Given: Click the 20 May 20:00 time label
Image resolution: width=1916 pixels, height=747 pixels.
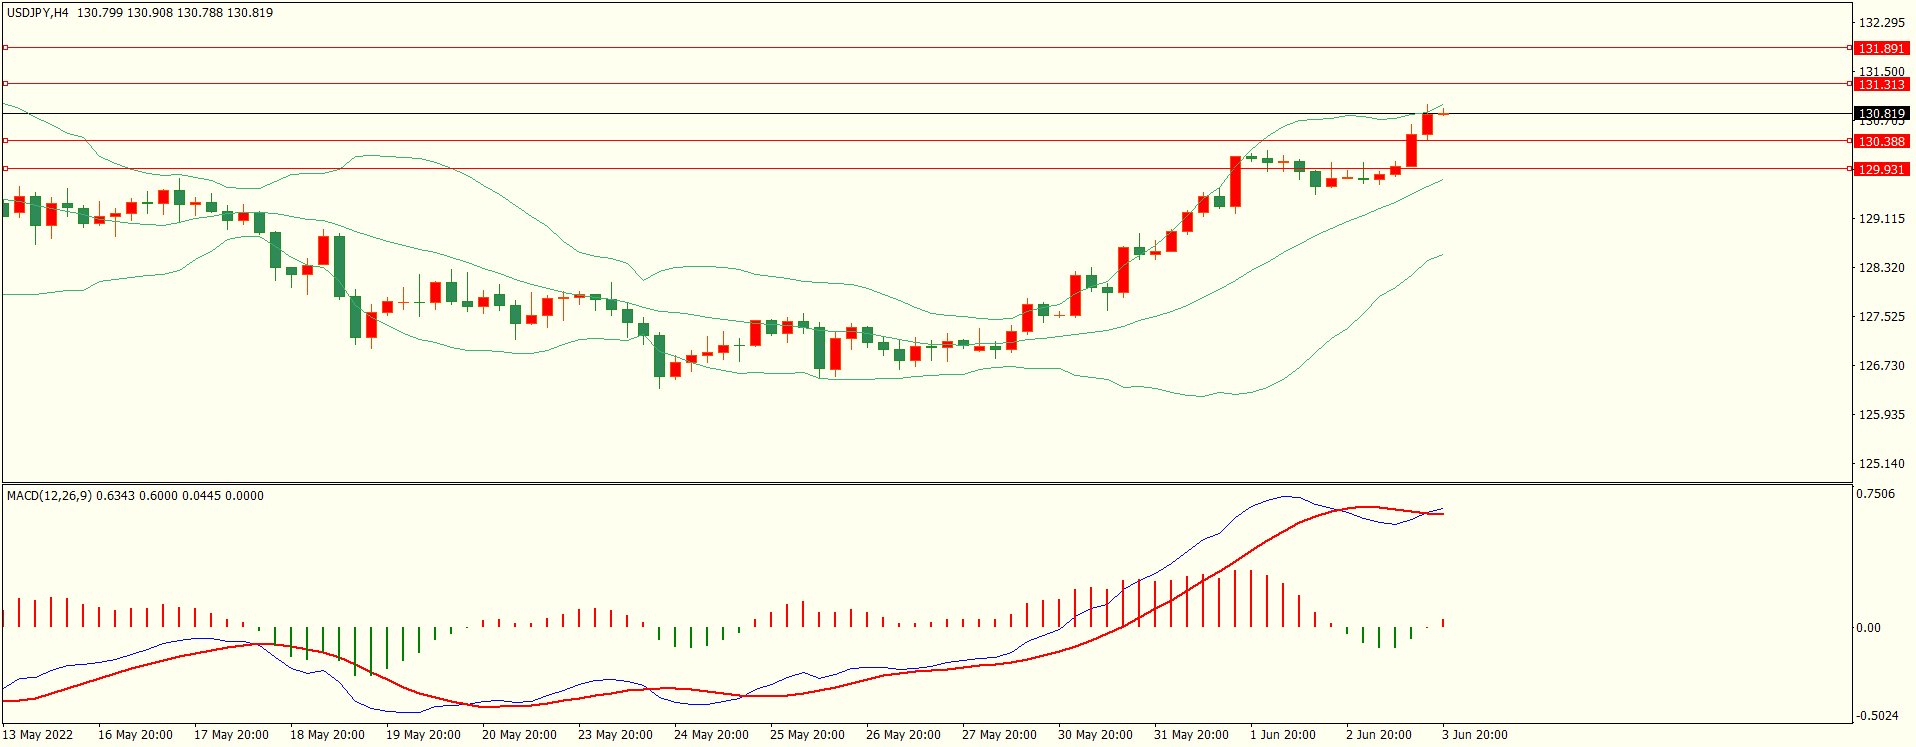Looking at the screenshot, I should (519, 735).
